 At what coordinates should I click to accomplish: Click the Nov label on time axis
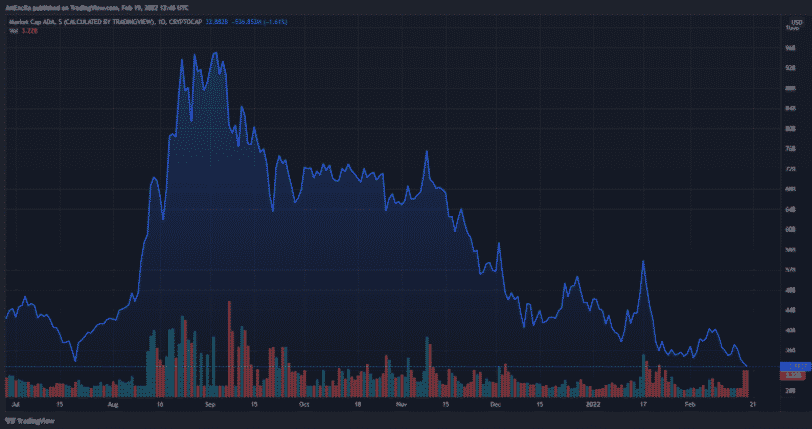402,404
